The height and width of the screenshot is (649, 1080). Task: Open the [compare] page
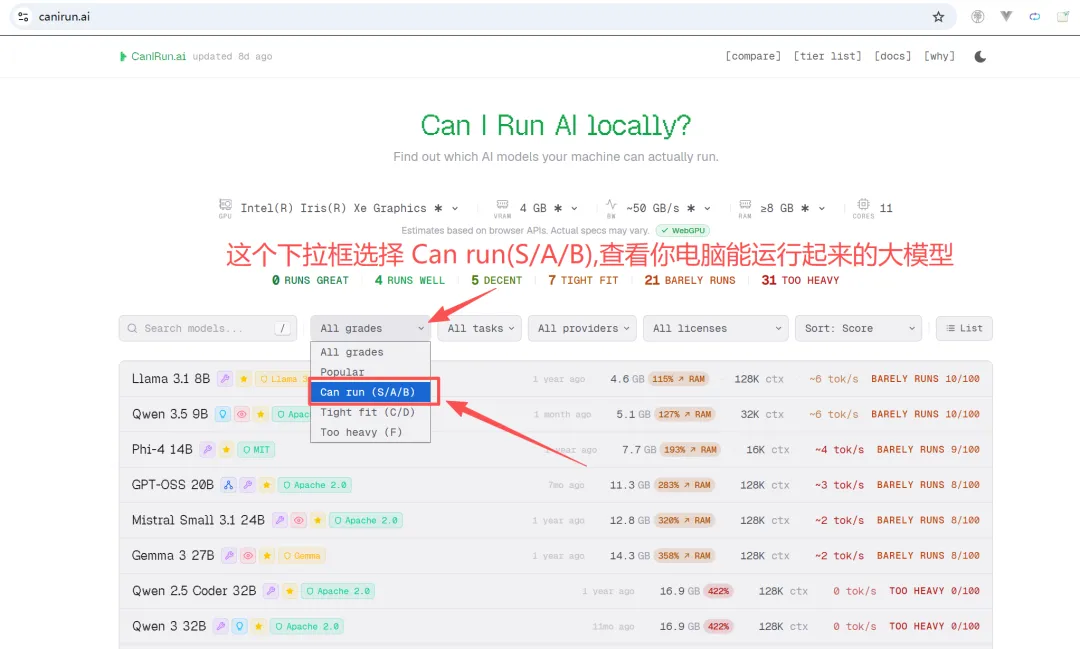[753, 56]
